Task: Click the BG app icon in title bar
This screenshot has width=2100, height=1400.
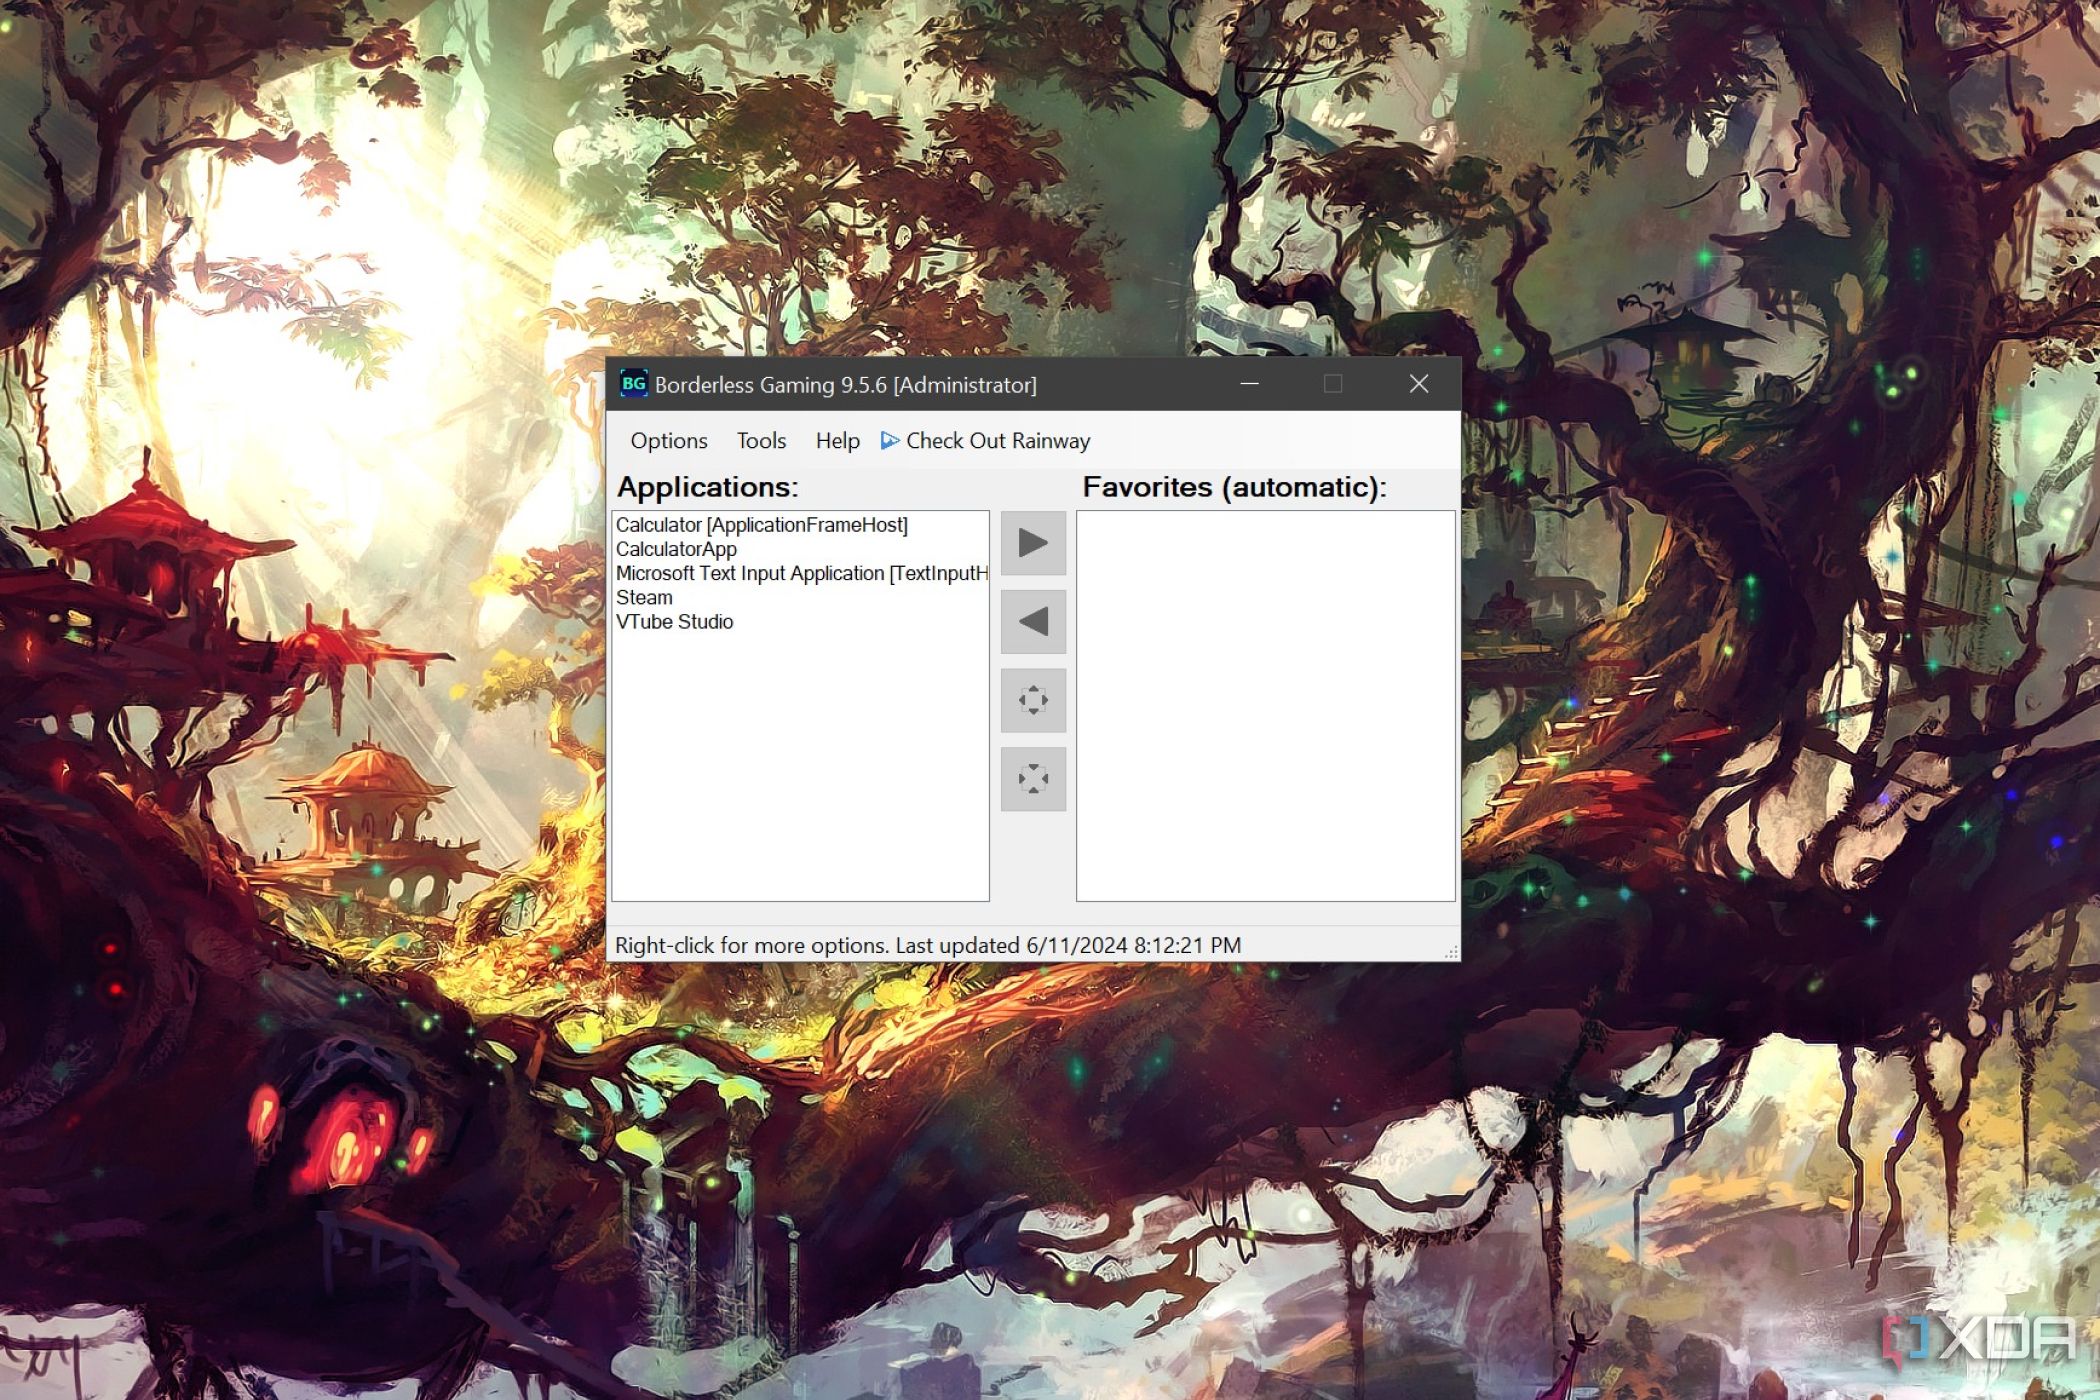Action: [x=633, y=384]
